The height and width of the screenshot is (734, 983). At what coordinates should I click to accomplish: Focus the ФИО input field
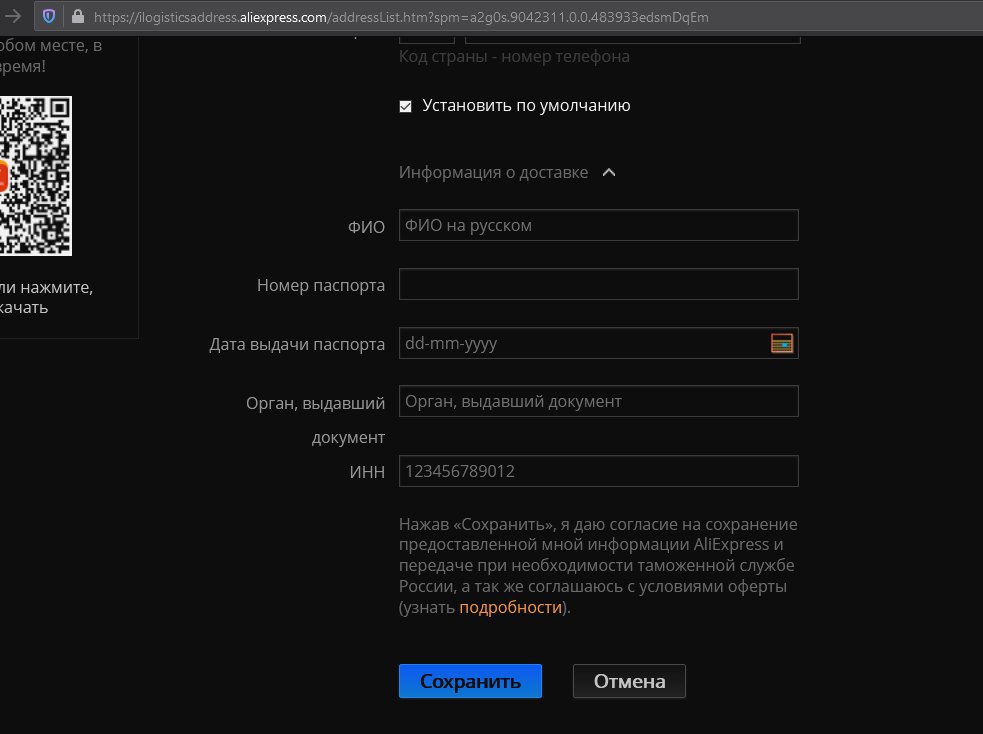coord(599,225)
